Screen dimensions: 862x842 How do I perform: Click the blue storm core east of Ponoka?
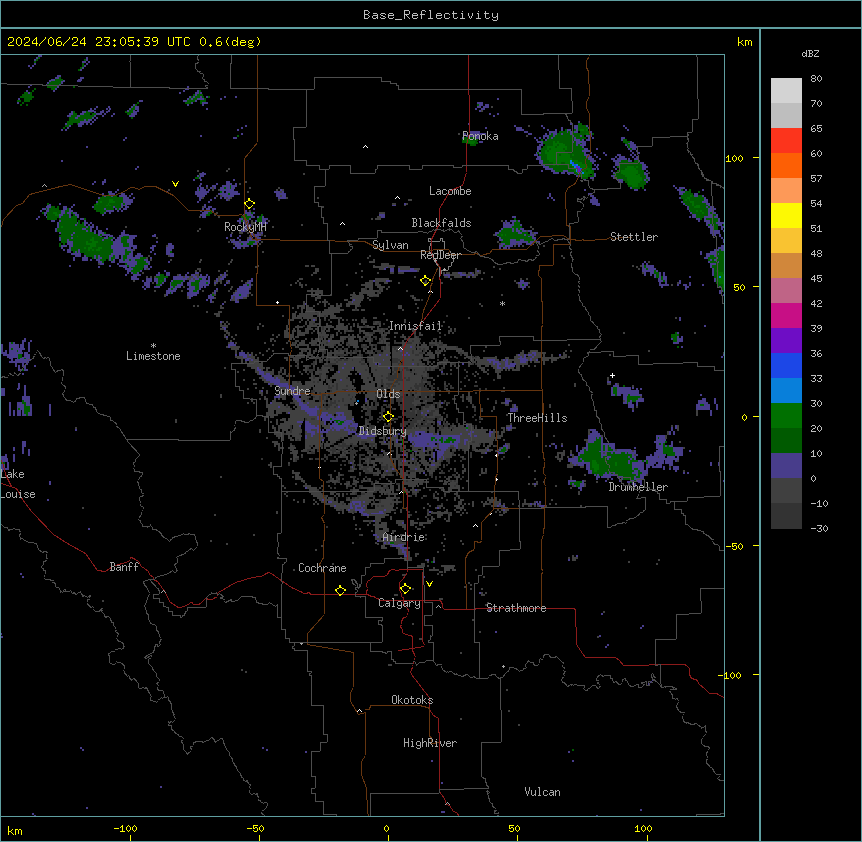tap(575, 165)
